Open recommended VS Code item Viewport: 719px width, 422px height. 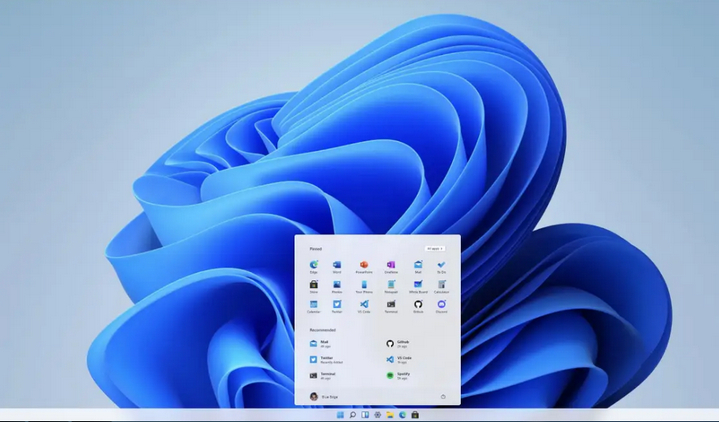point(399,360)
